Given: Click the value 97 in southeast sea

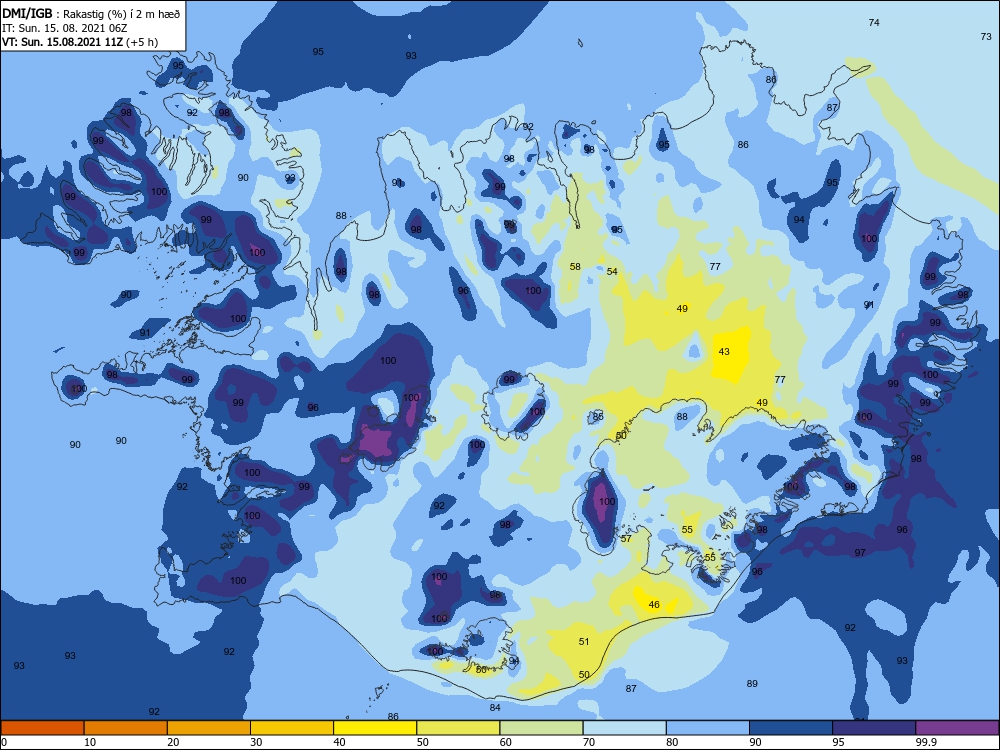Looking at the screenshot, I should point(860,552).
